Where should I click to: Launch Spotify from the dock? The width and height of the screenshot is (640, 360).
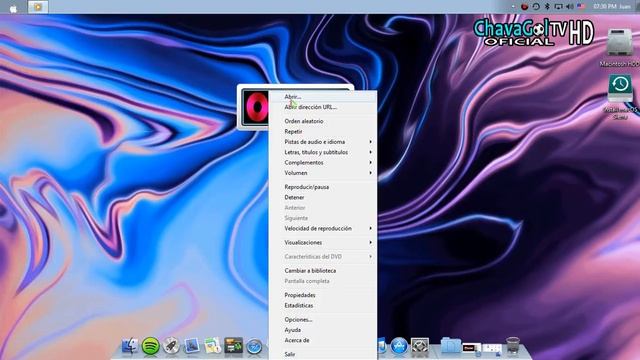tap(150, 346)
